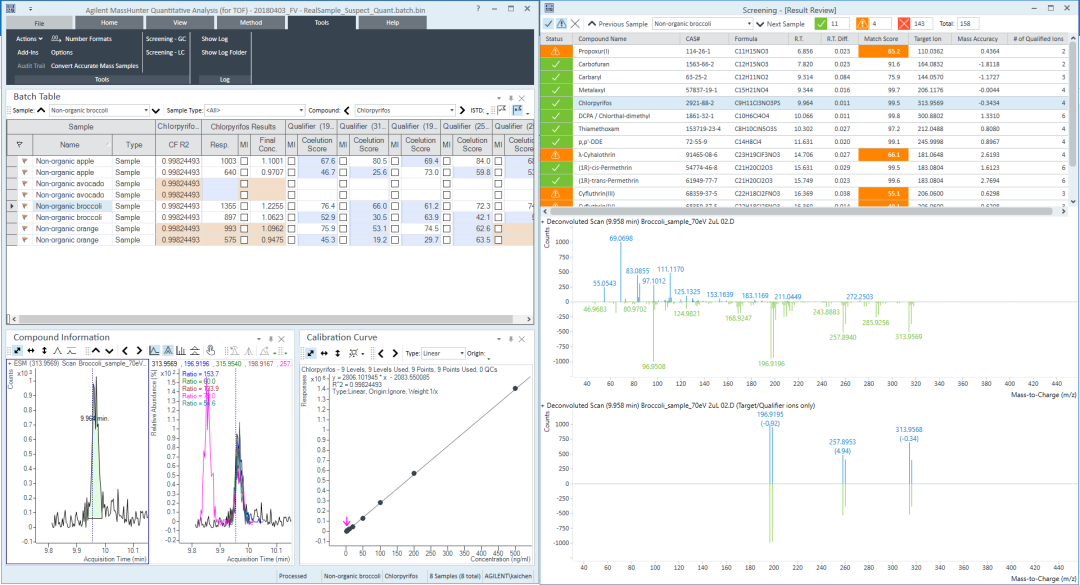This screenshot has width=1080, height=585.
Task: Autoscale both axes in Calibration Curve
Action: [311, 353]
